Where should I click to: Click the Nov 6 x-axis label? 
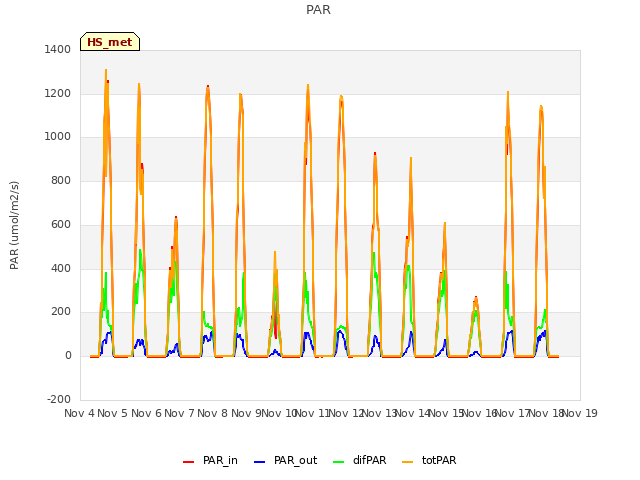coord(146,413)
